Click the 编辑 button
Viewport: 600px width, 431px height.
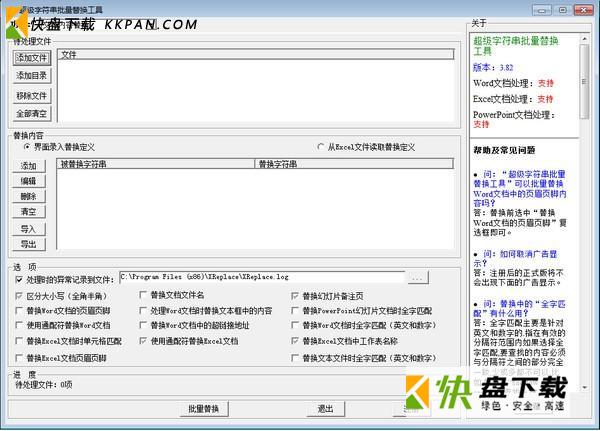point(29,181)
